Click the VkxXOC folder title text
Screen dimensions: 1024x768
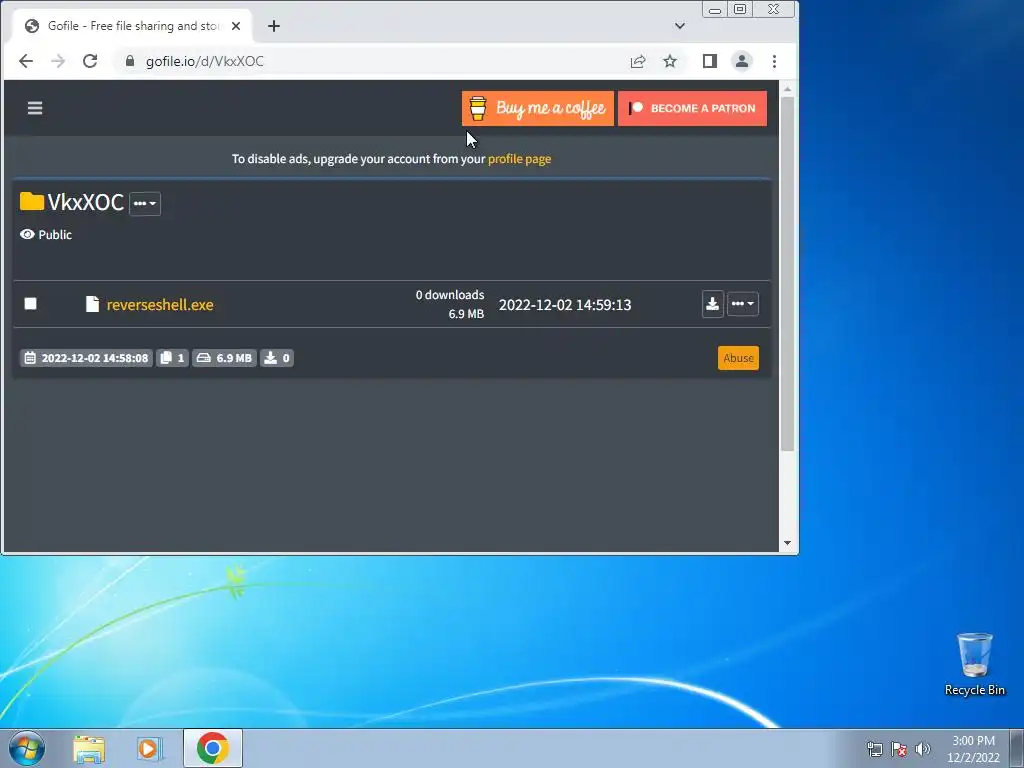coord(86,202)
